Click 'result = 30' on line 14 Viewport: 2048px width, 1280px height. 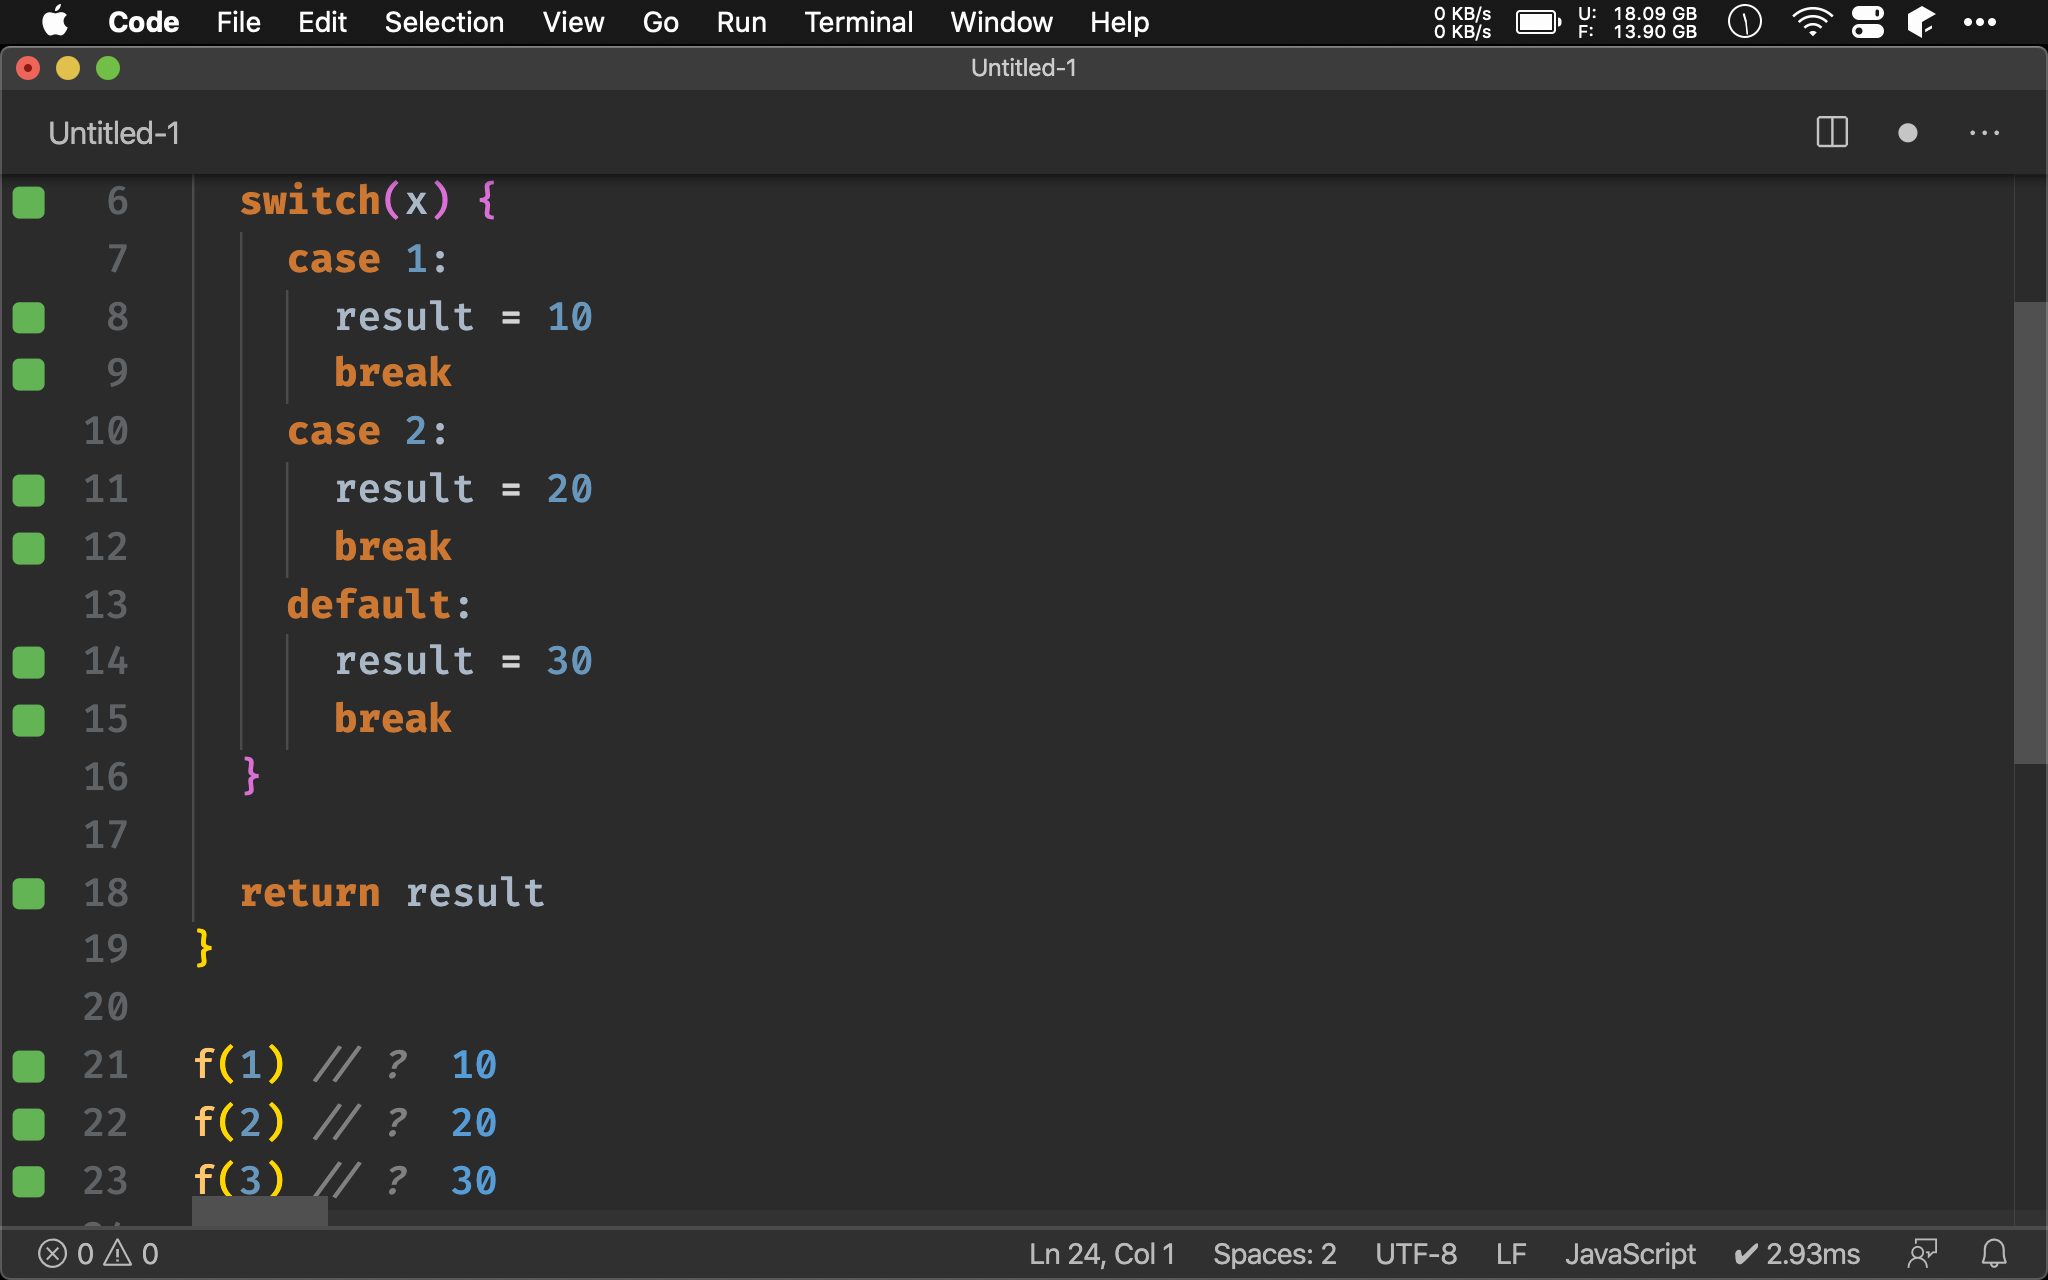[x=464, y=661]
